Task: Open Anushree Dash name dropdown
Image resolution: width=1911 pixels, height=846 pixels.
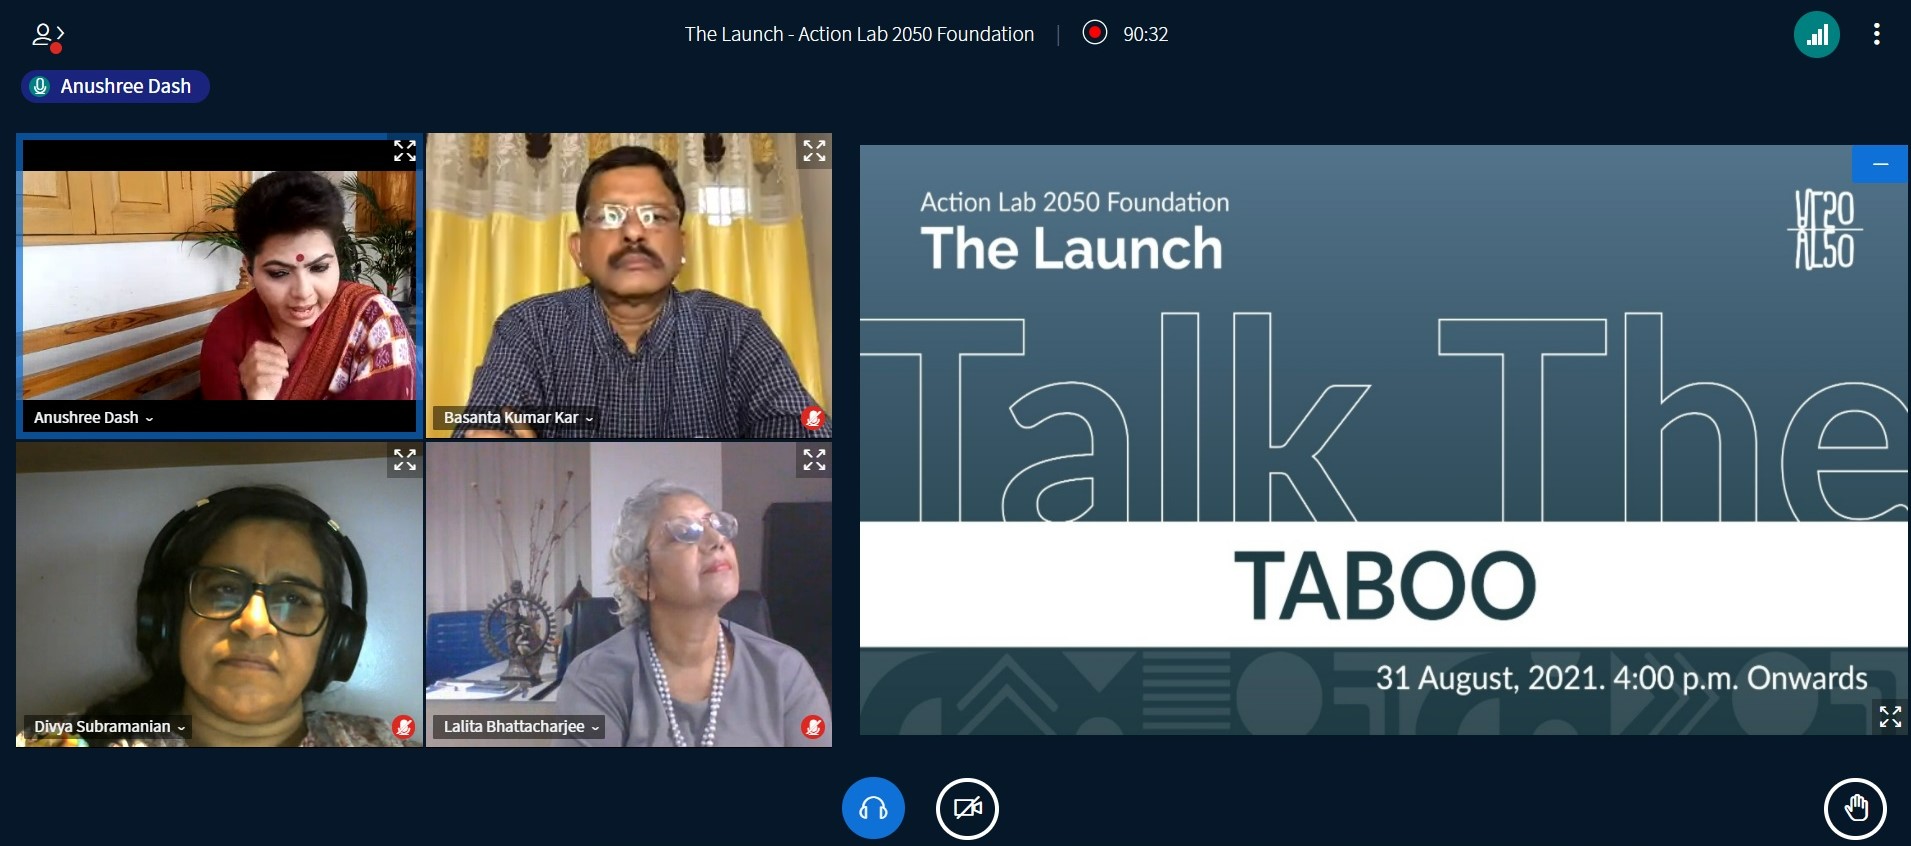Action: pos(93,417)
